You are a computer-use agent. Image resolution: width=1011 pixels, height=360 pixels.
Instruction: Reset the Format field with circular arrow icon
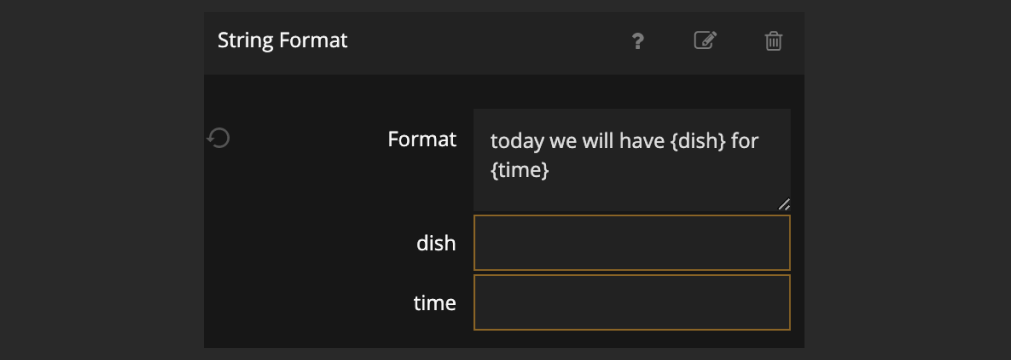click(219, 138)
